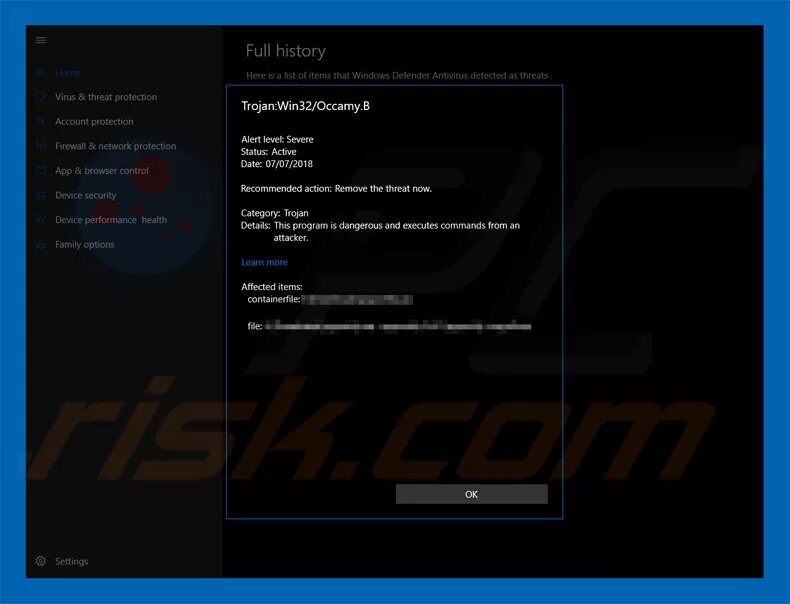Click the containerfile entry

pos(330,300)
